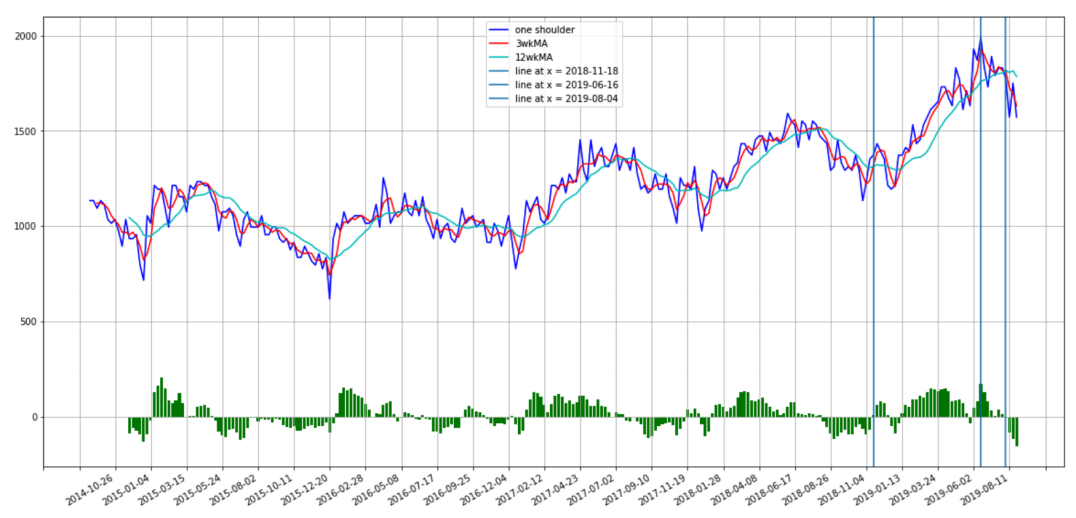This screenshot has height=518, width=1076.
Task: Click x-axis date '2015-03-15'
Action: click(x=162, y=488)
